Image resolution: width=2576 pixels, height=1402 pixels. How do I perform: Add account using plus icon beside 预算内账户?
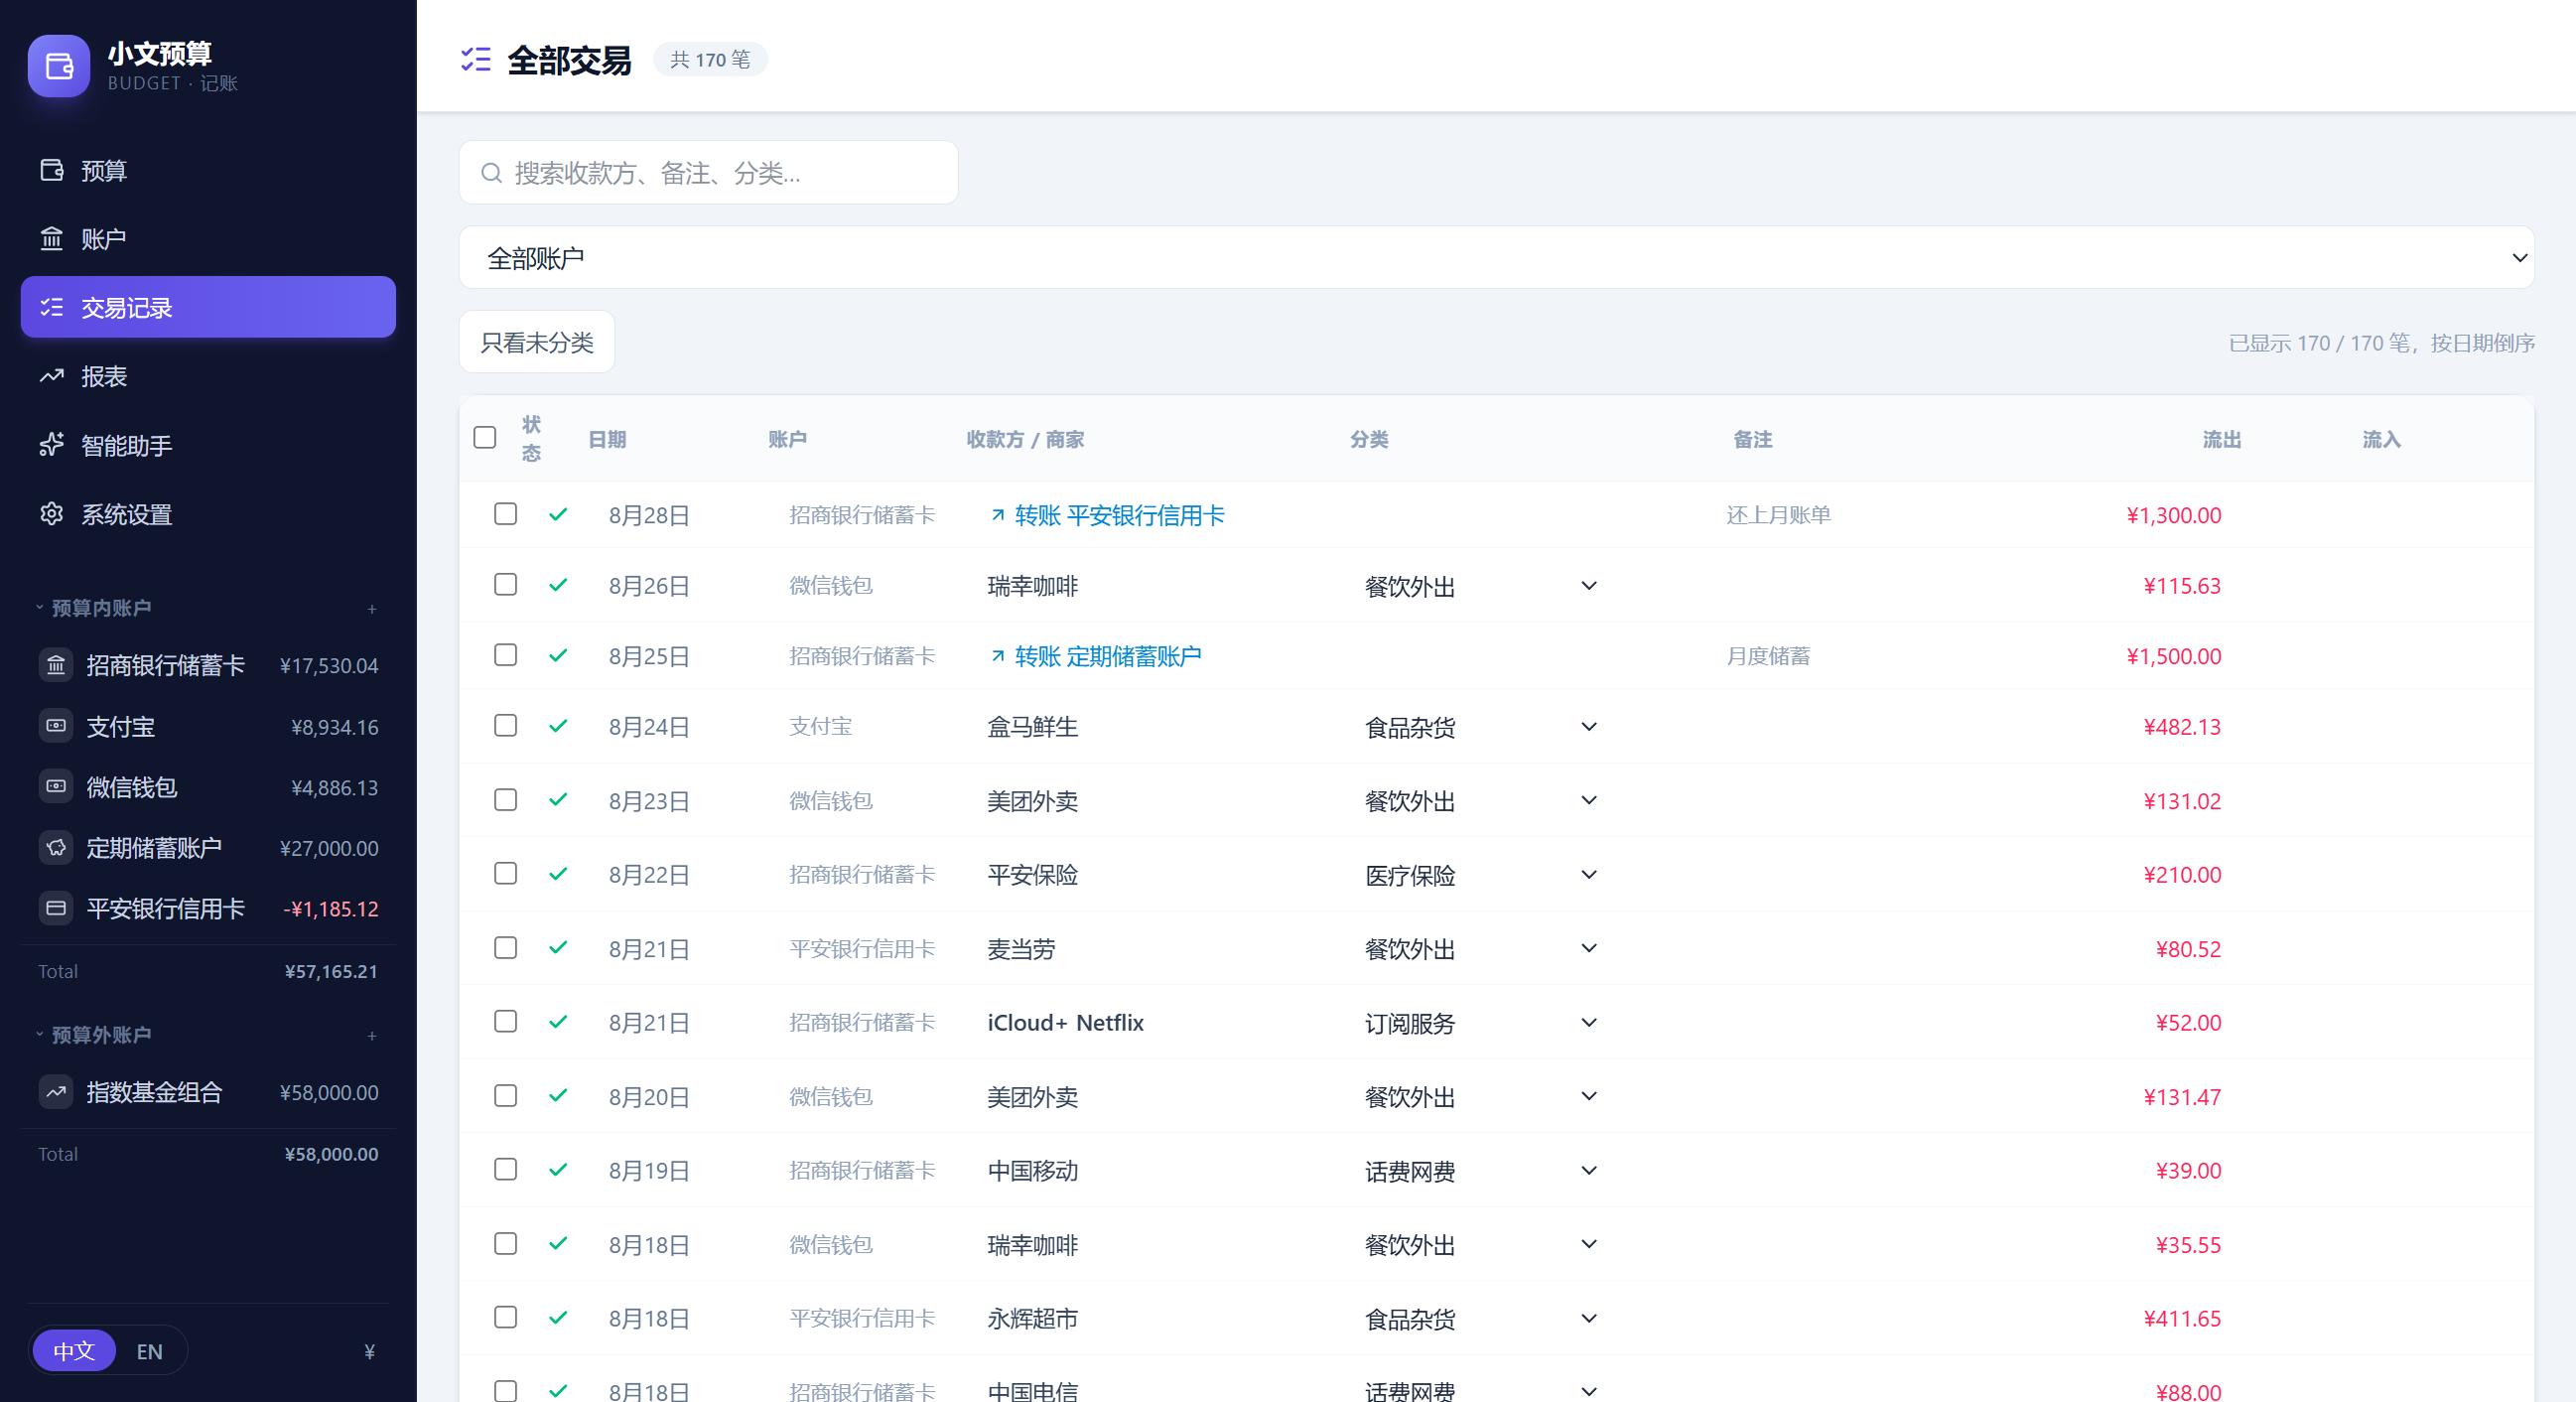pos(372,608)
